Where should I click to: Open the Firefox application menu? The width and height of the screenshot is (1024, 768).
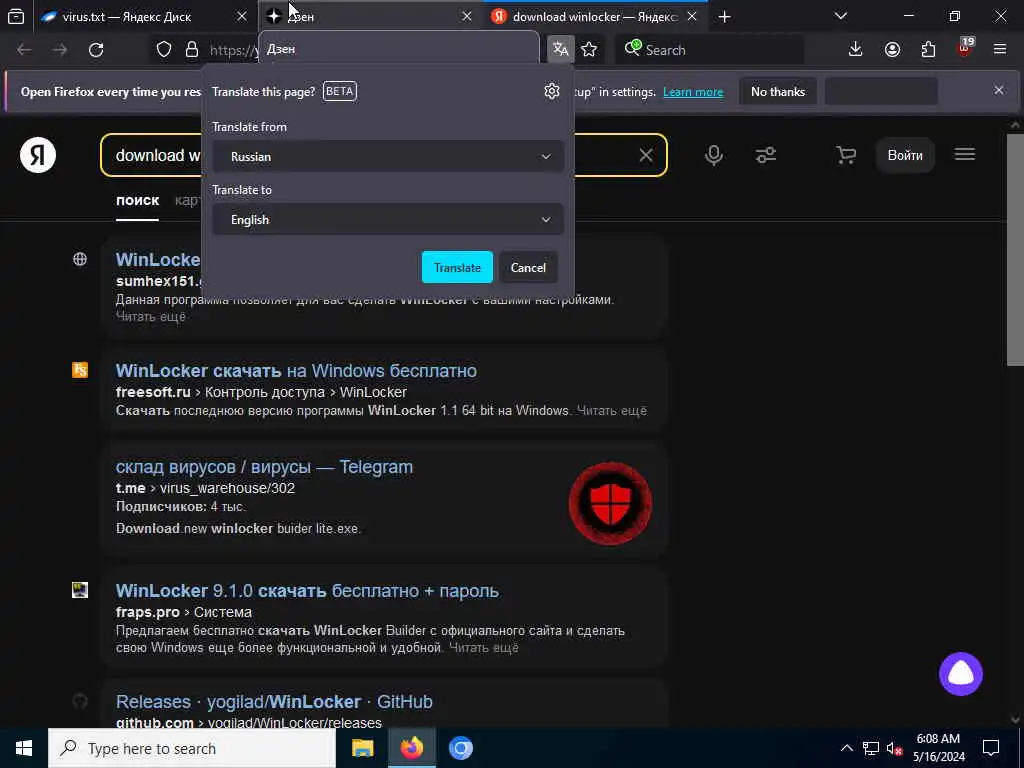tap(1000, 50)
